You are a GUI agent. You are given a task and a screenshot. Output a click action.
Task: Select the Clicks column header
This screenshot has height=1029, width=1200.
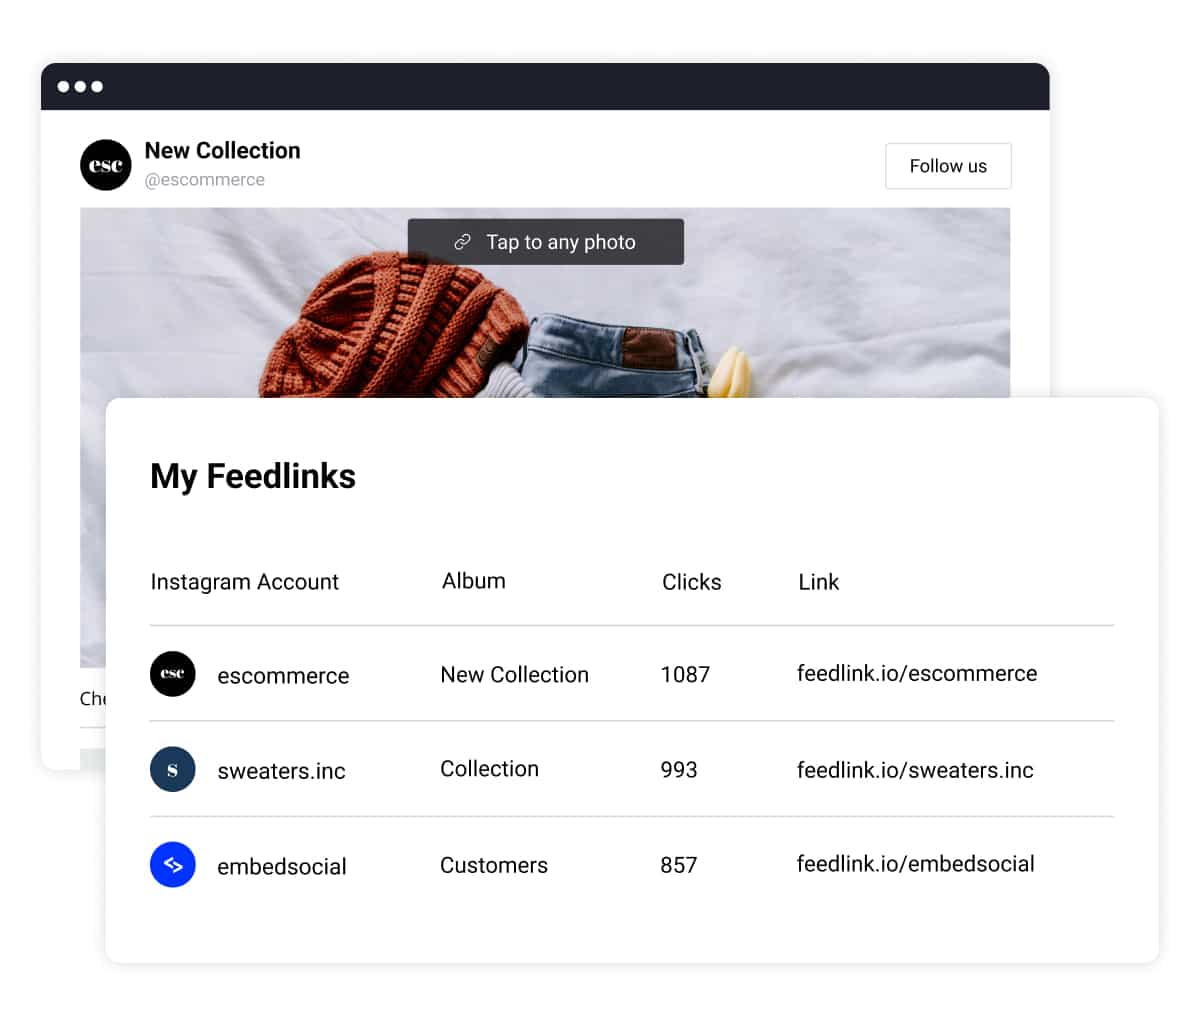[692, 582]
